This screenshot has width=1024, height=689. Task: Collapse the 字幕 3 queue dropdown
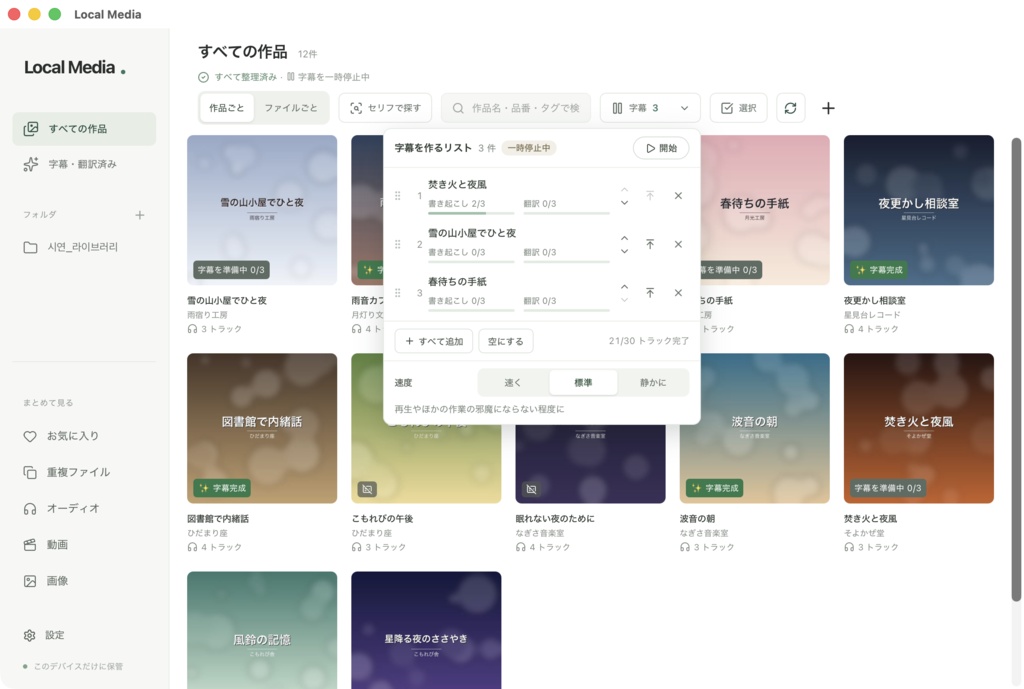(x=650, y=108)
